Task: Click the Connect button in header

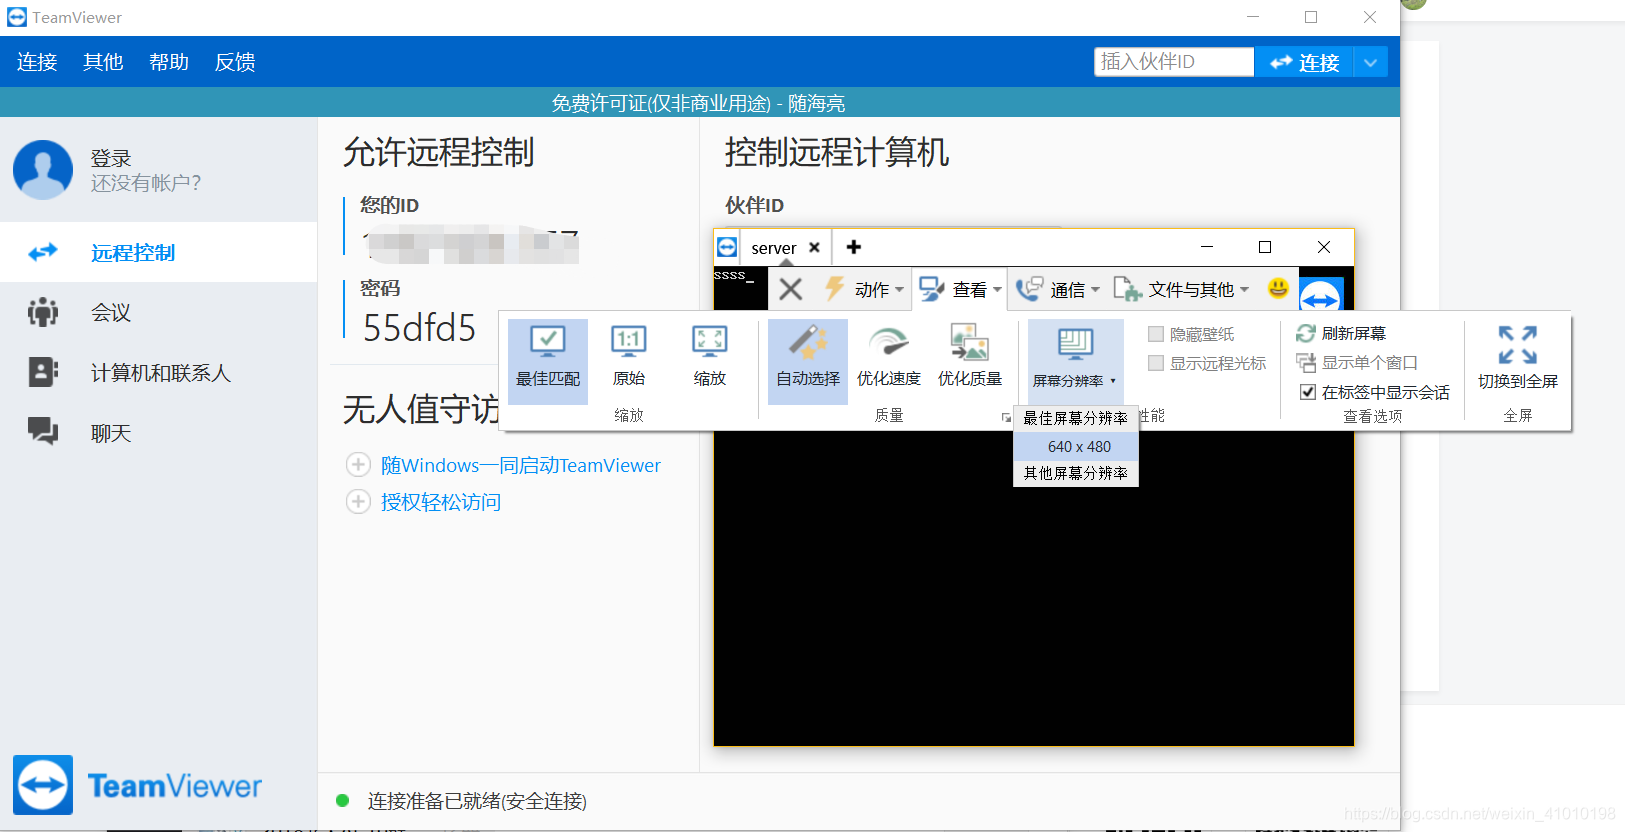Action: click(x=1304, y=62)
